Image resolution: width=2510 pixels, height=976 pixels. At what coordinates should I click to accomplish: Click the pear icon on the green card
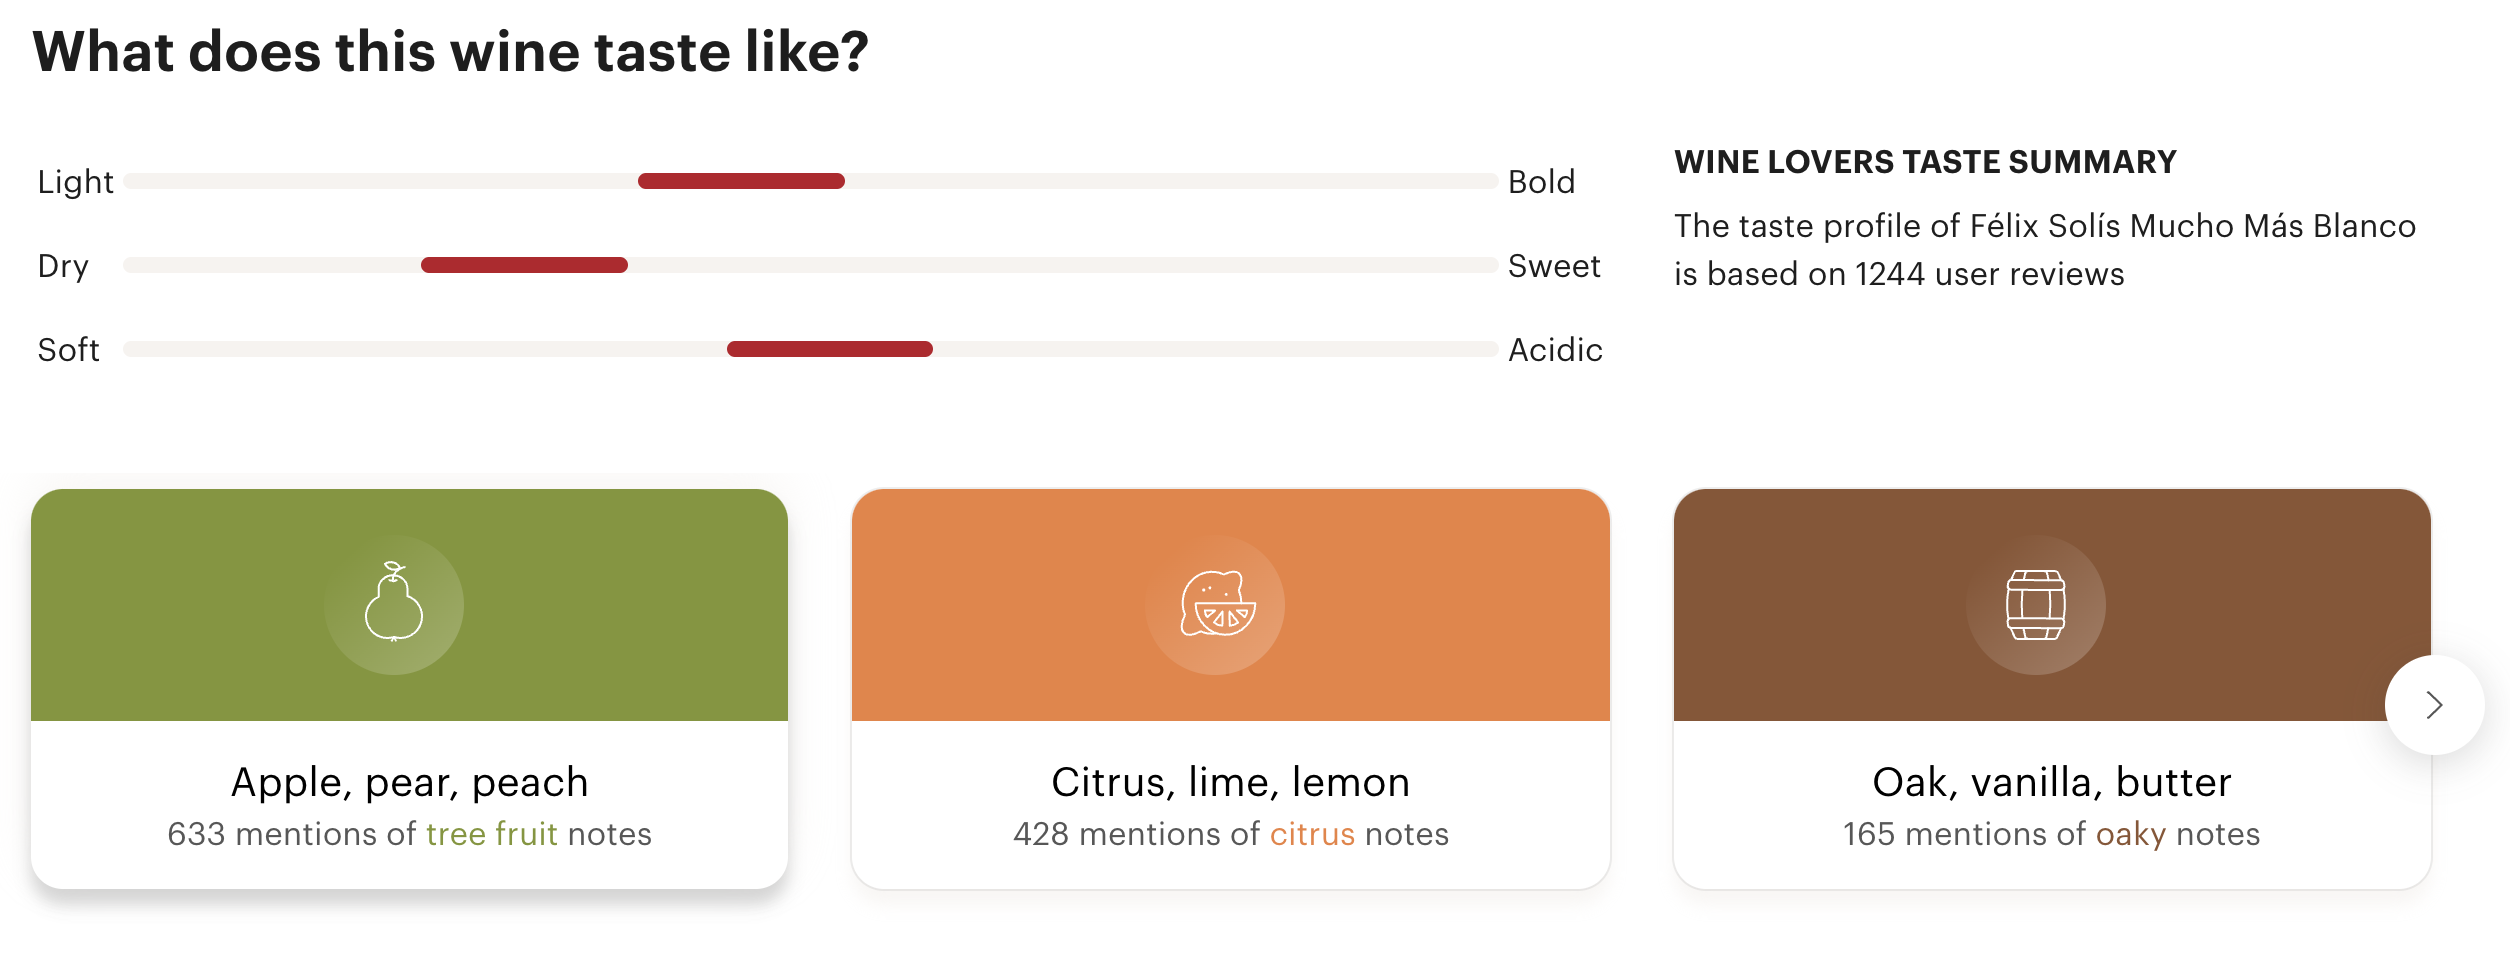(x=394, y=604)
